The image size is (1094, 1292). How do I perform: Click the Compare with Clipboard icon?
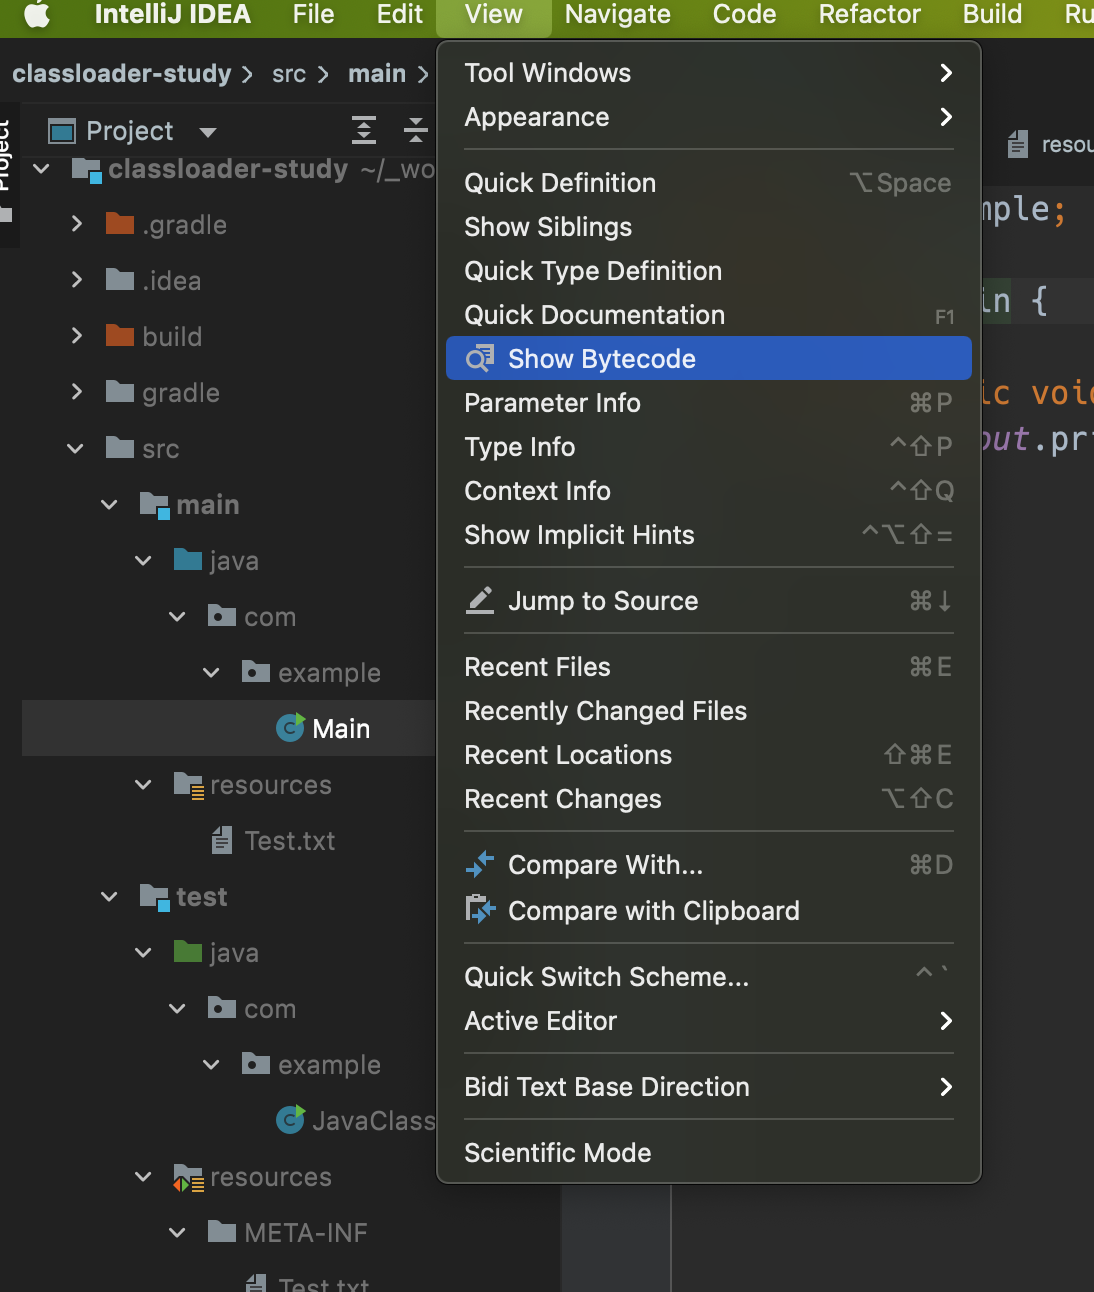click(x=481, y=910)
